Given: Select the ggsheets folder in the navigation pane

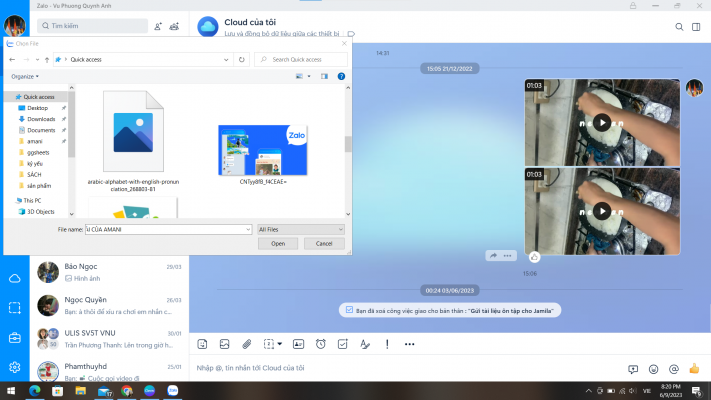Looking at the screenshot, I should point(38,152).
